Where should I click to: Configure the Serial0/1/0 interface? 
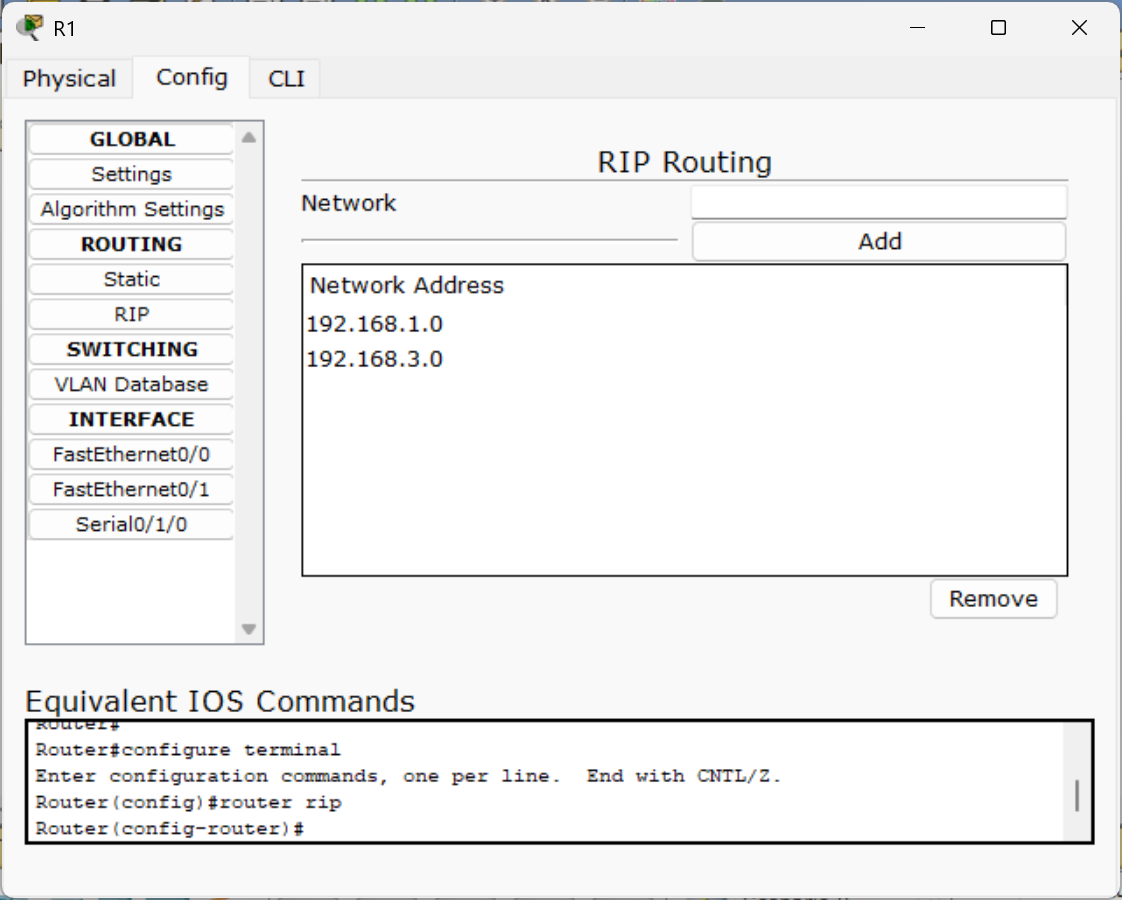[x=132, y=524]
